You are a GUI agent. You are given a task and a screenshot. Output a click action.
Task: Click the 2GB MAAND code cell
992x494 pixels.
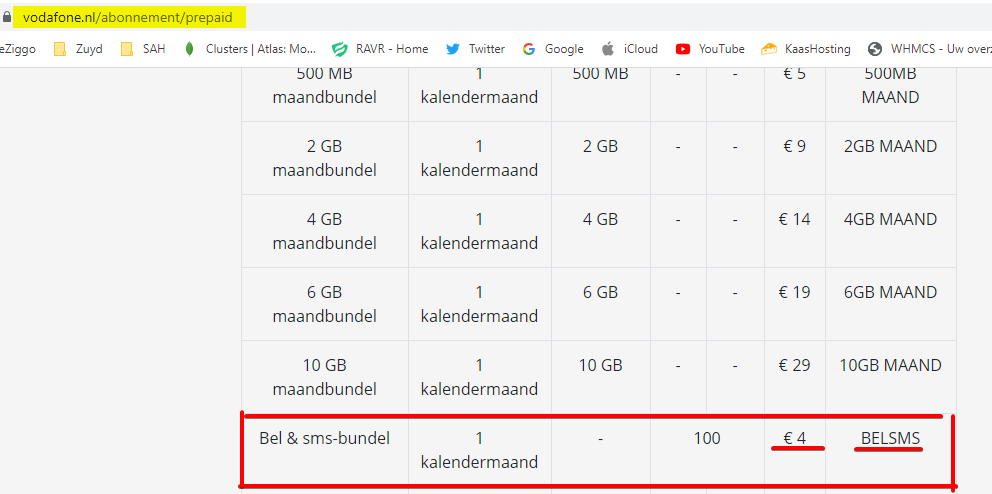pyautogui.click(x=890, y=146)
